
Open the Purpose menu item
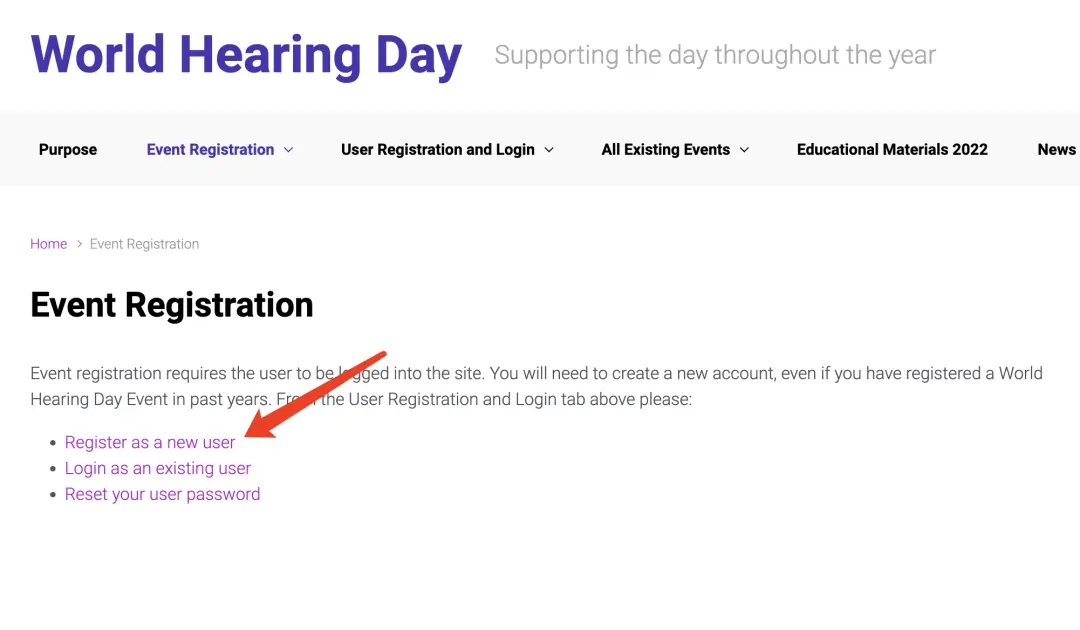pyautogui.click(x=68, y=150)
